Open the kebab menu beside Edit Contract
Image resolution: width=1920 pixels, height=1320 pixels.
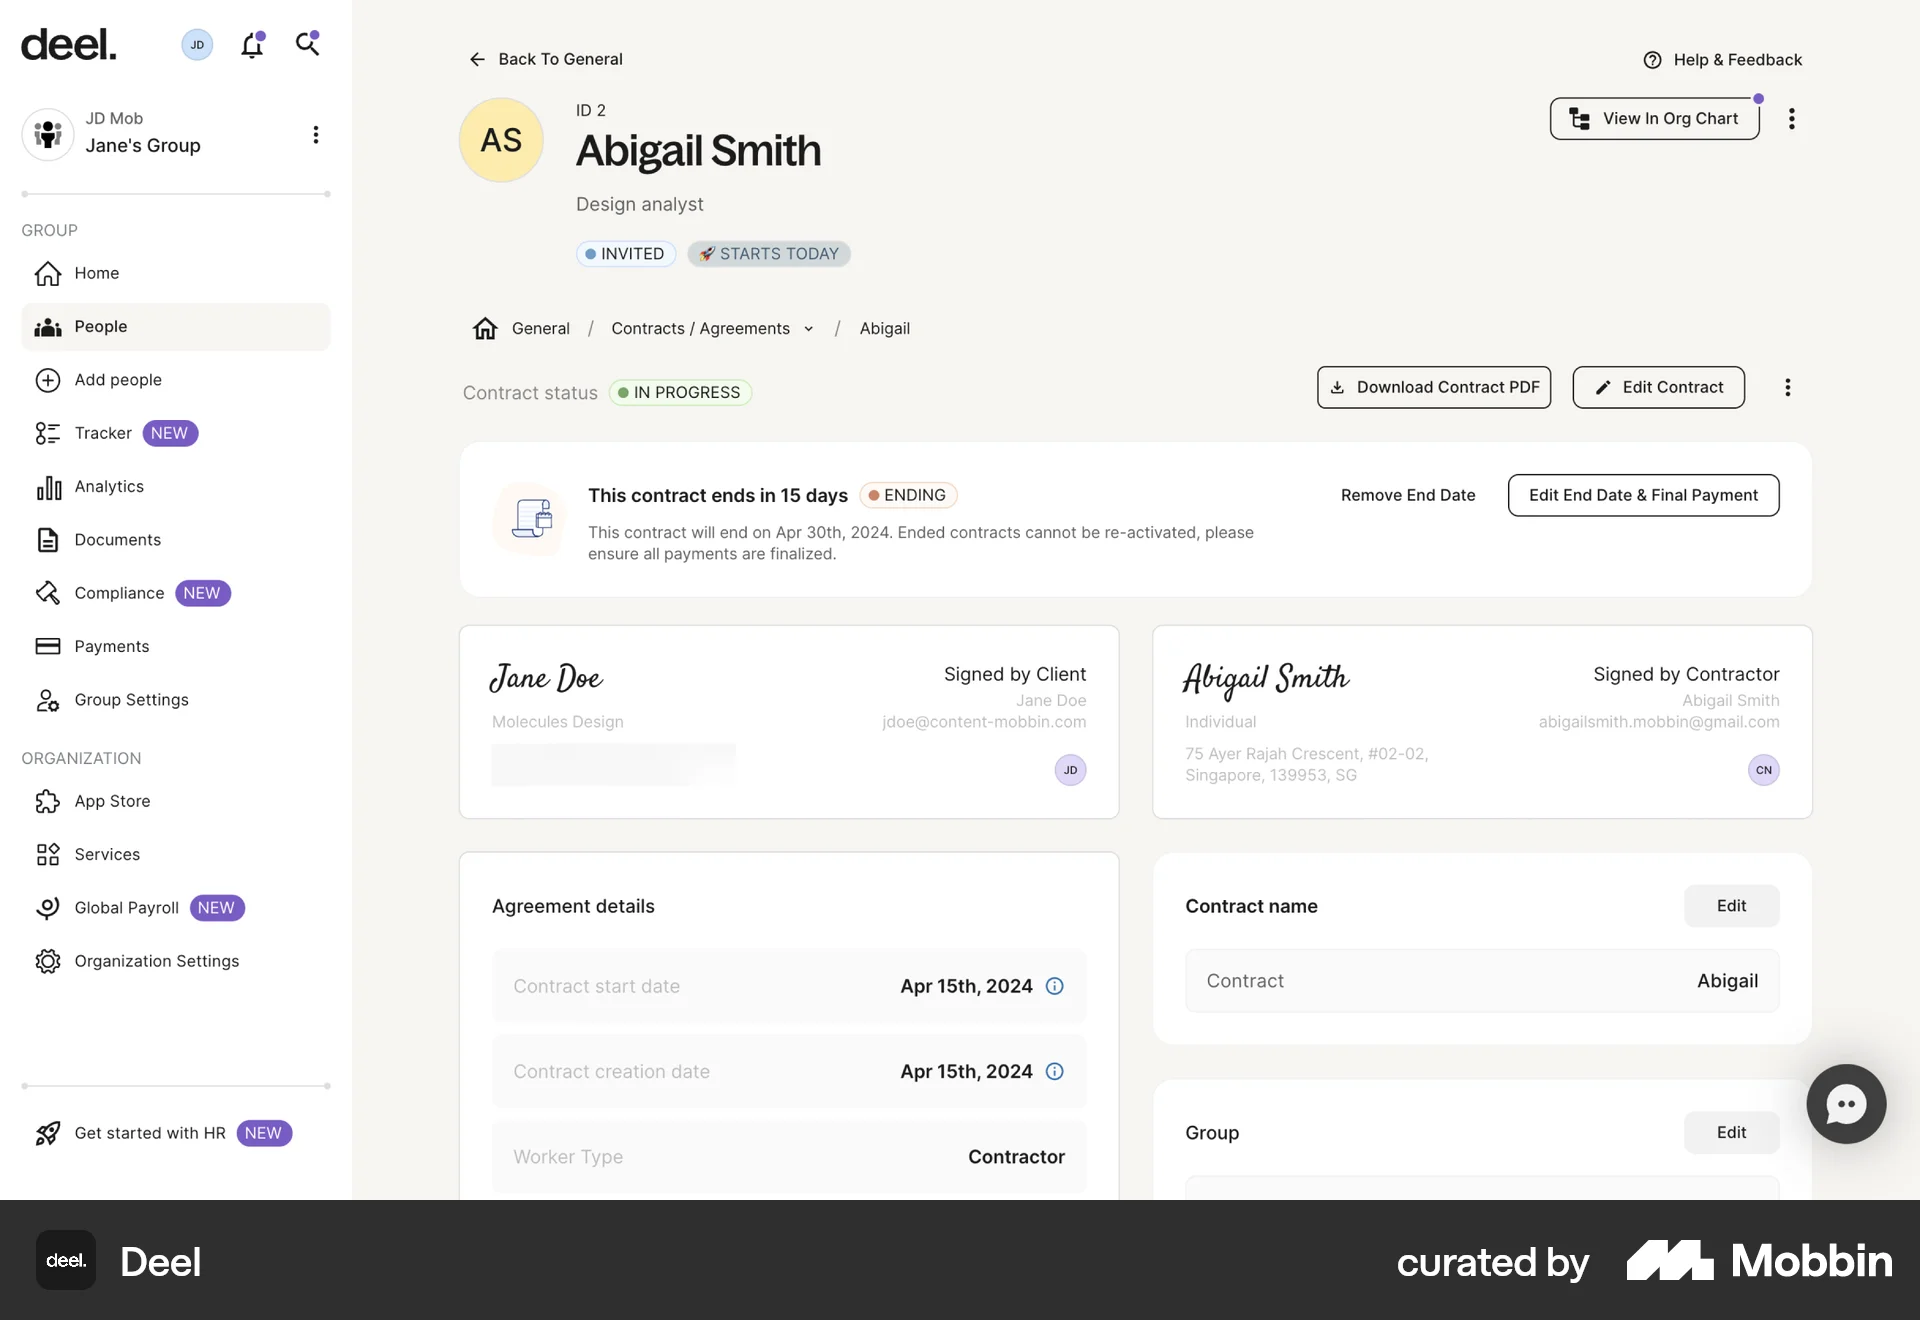(x=1787, y=387)
